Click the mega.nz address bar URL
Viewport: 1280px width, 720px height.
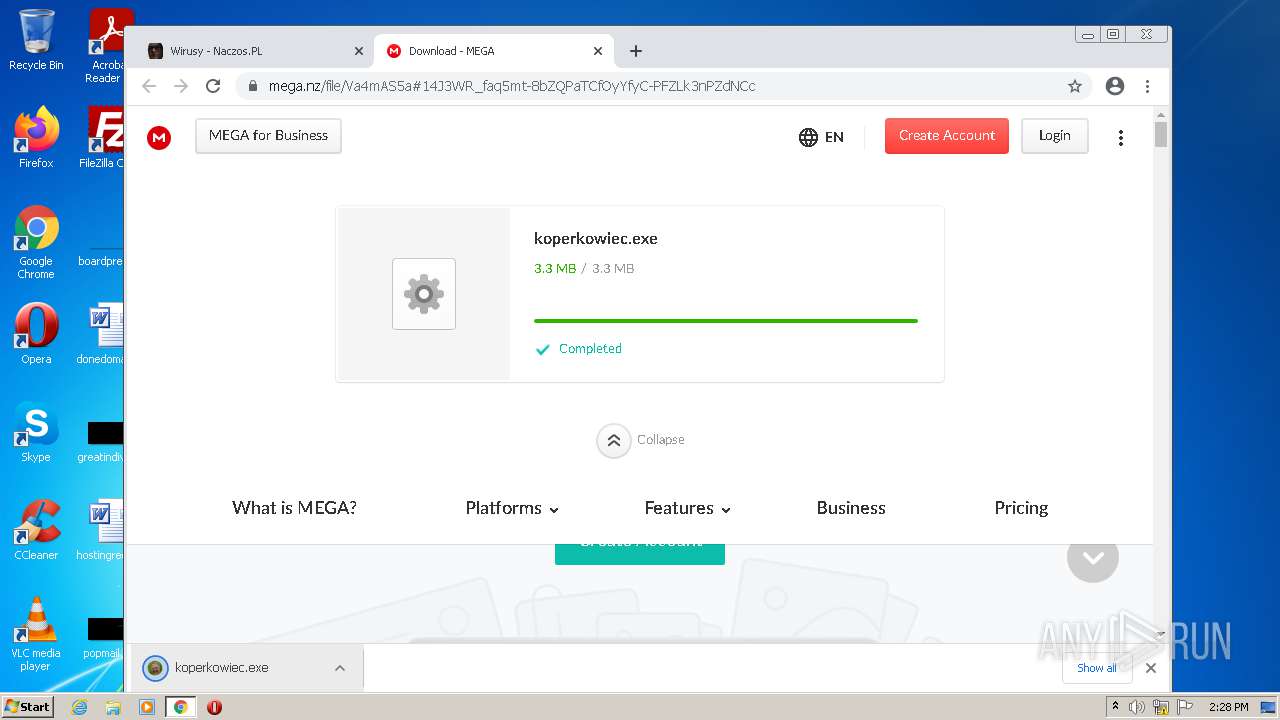pyautogui.click(x=512, y=86)
